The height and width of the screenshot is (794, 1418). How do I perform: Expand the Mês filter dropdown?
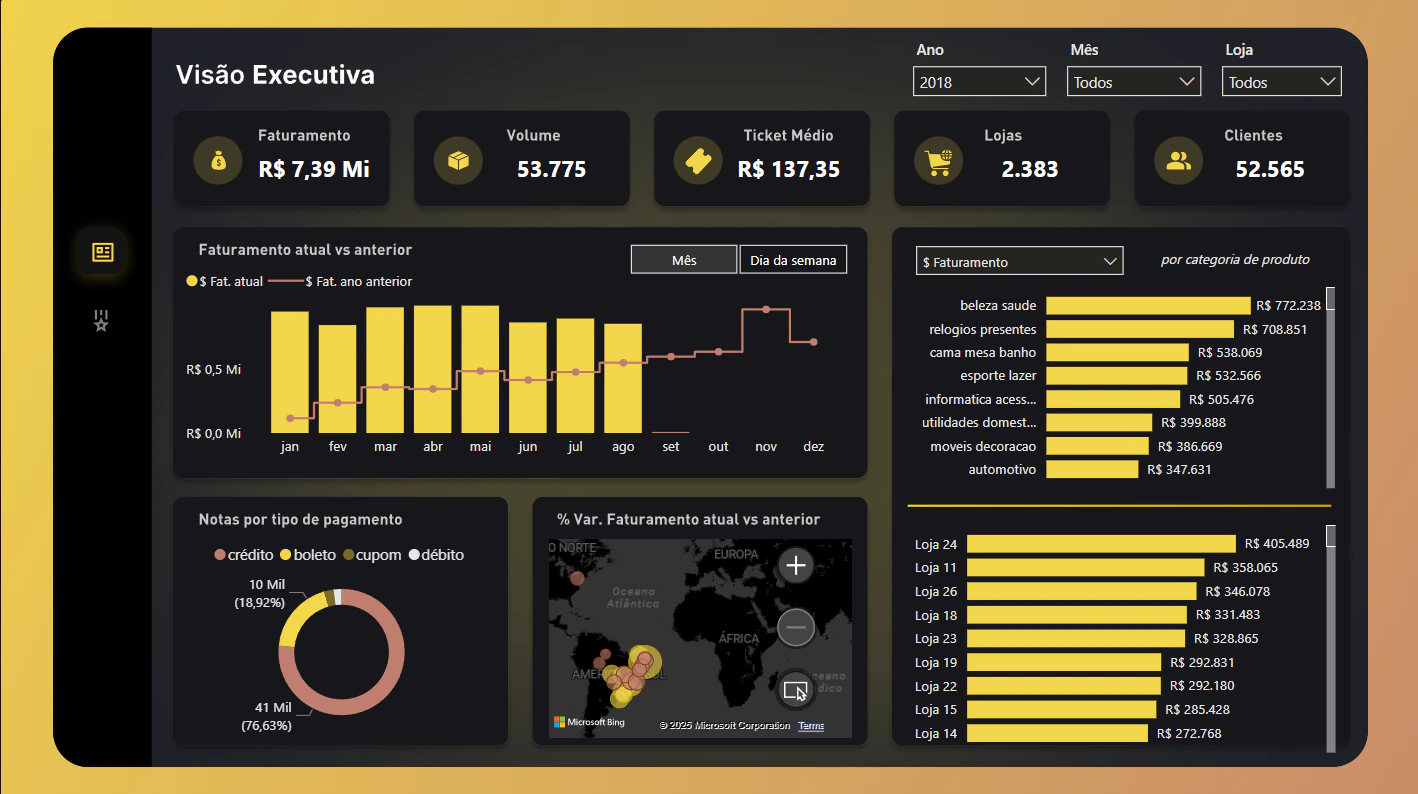coord(1134,82)
